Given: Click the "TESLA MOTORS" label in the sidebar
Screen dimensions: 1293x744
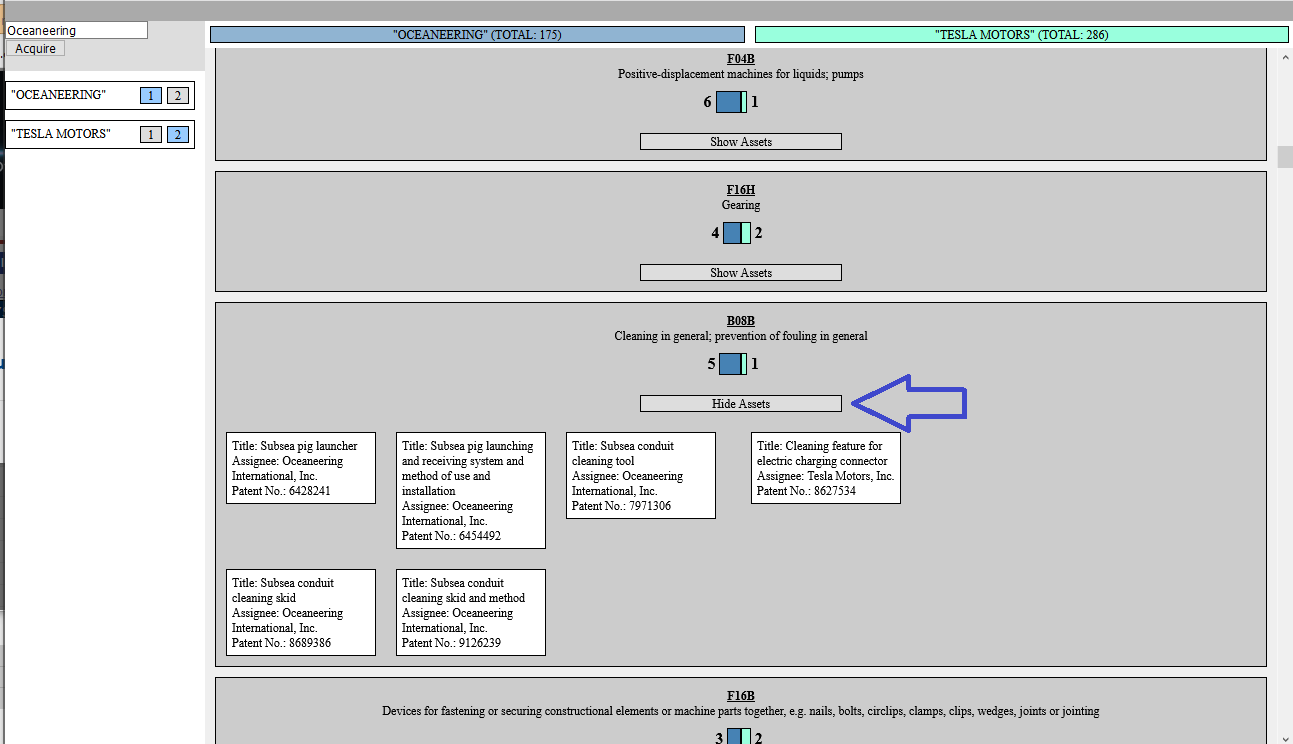Looking at the screenshot, I should point(61,135).
